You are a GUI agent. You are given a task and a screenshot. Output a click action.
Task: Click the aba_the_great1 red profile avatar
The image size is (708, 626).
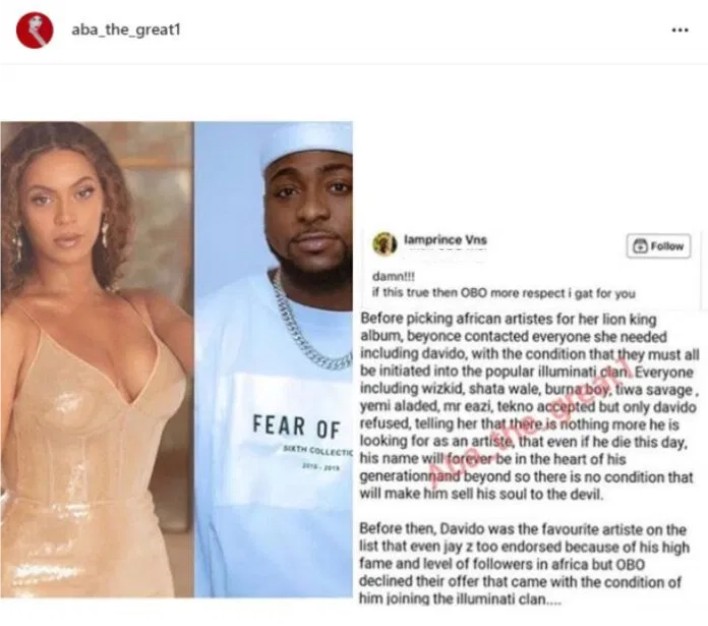pyautogui.click(x=34, y=30)
